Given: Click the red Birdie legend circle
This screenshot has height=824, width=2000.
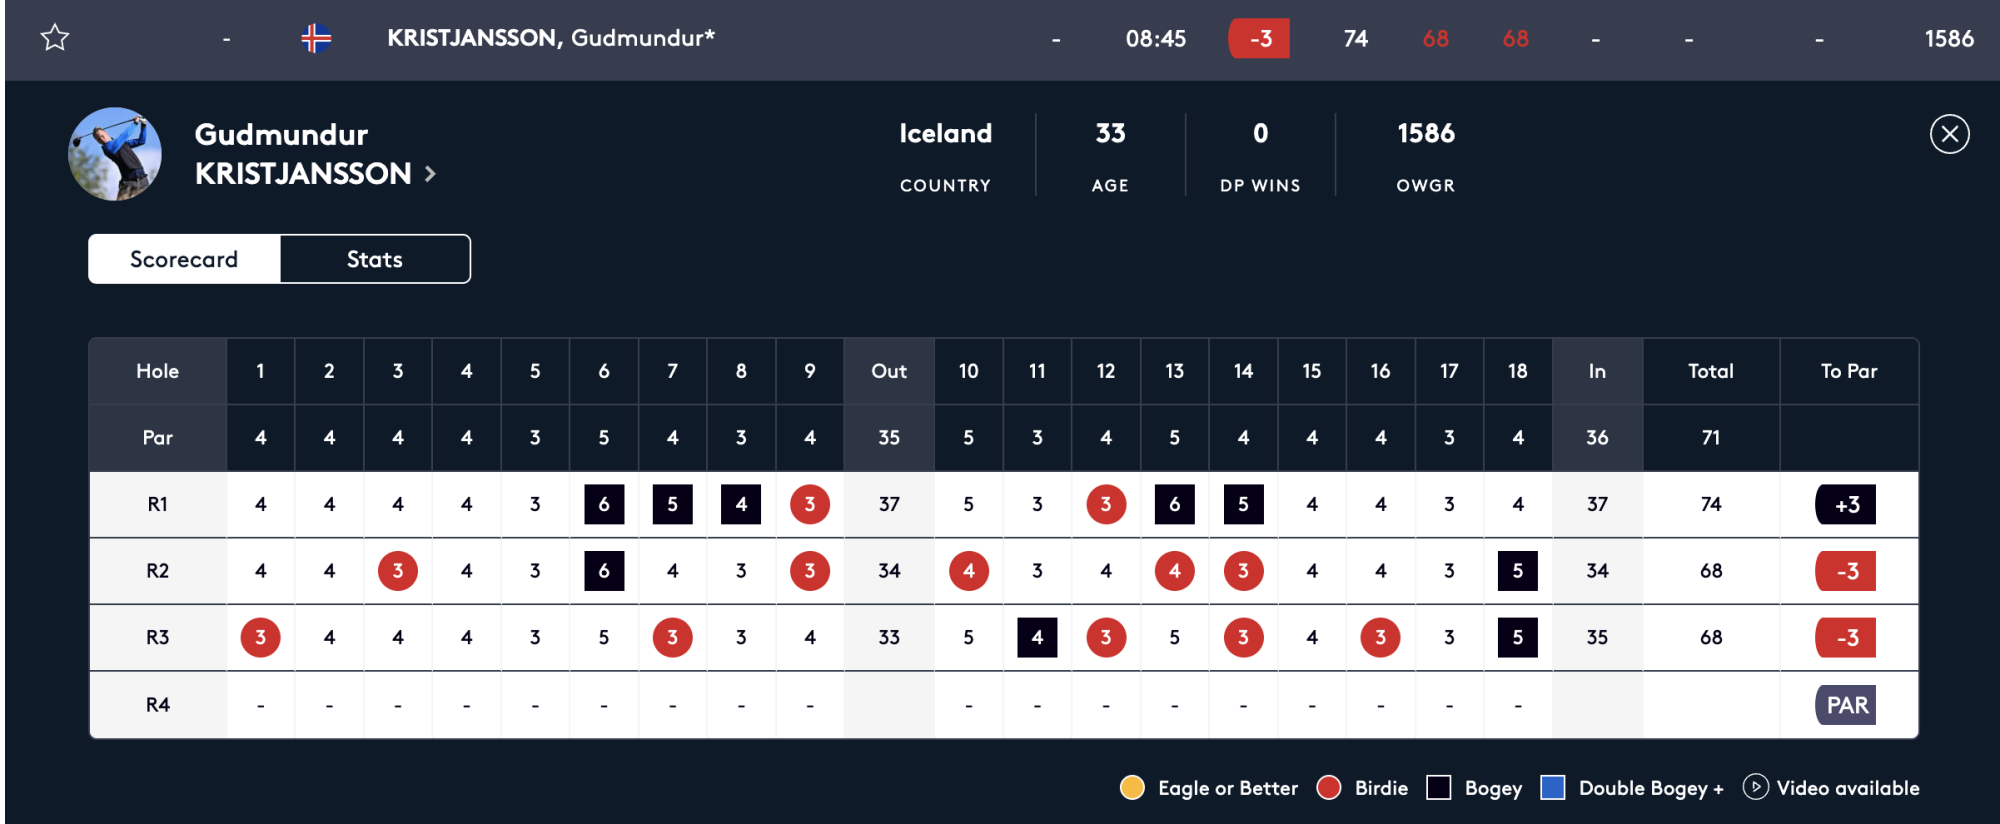Looking at the screenshot, I should pyautogui.click(x=1329, y=788).
